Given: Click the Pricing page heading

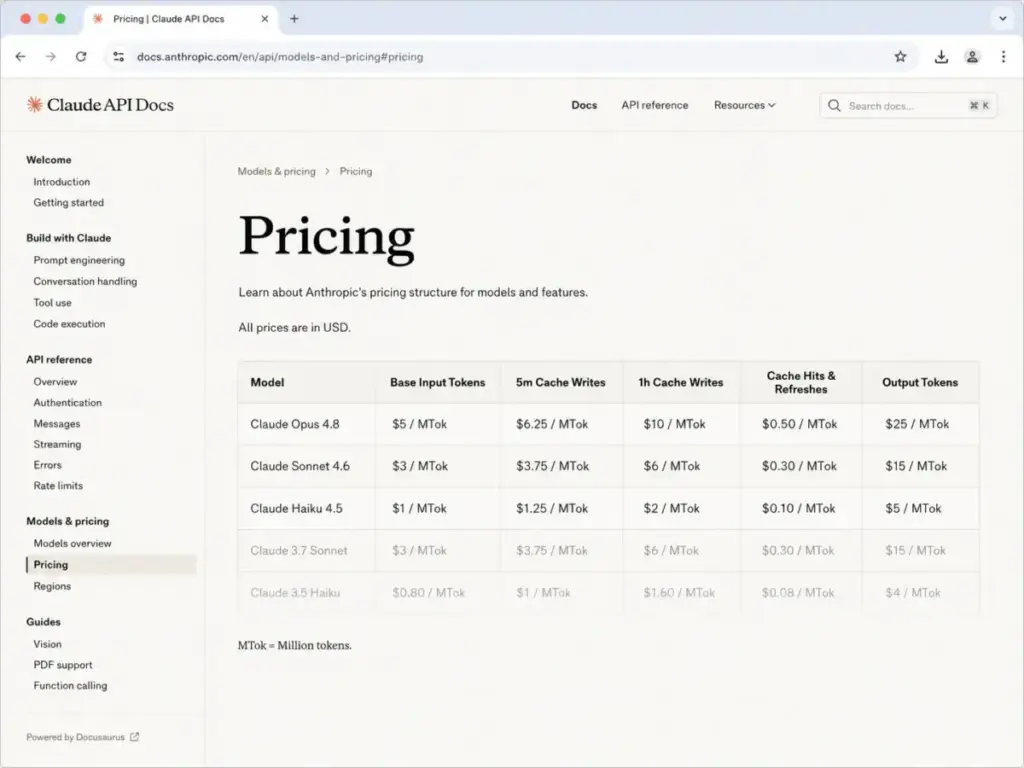Looking at the screenshot, I should click(327, 238).
